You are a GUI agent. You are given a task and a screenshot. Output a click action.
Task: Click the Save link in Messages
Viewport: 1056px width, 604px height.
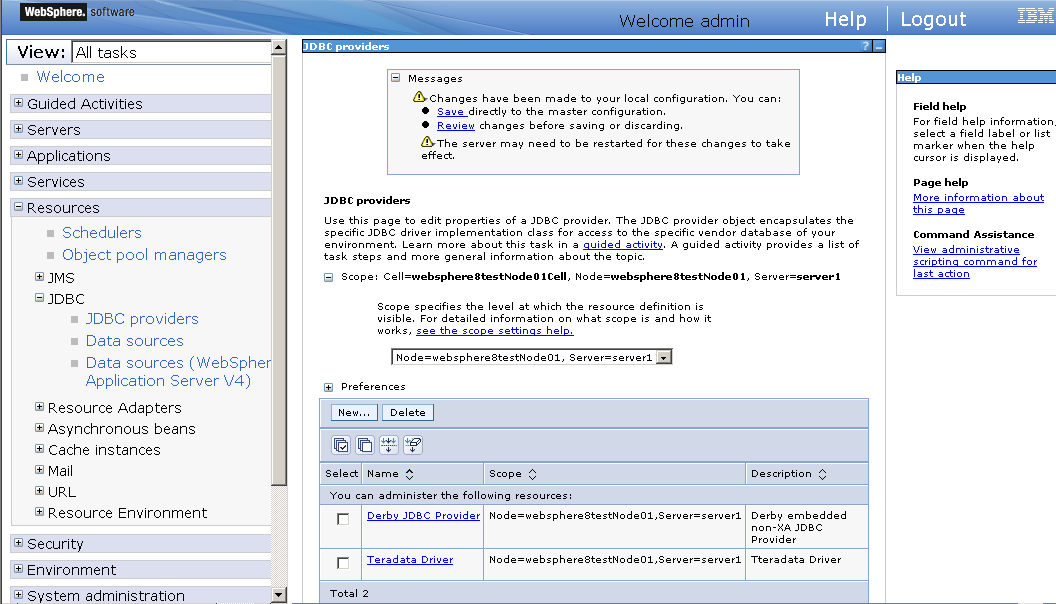[453, 111]
